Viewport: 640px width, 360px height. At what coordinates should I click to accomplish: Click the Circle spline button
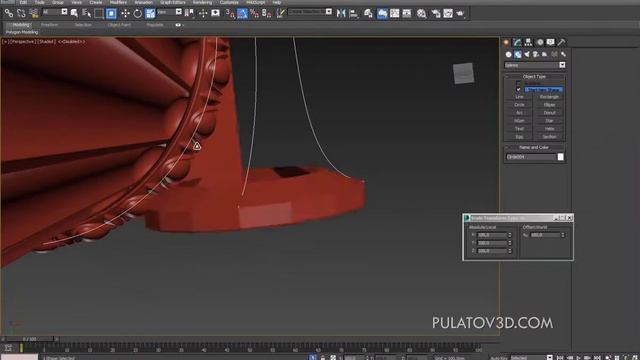click(x=519, y=105)
